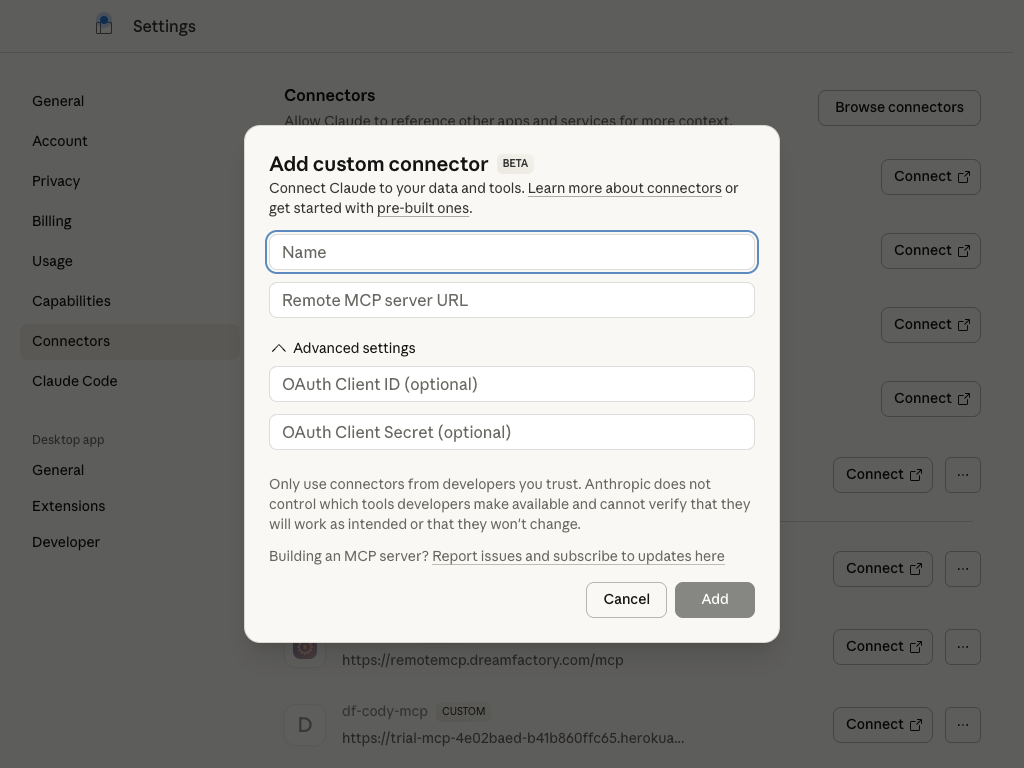Open Developer settings
This screenshot has height=768, width=1024.
[66, 542]
